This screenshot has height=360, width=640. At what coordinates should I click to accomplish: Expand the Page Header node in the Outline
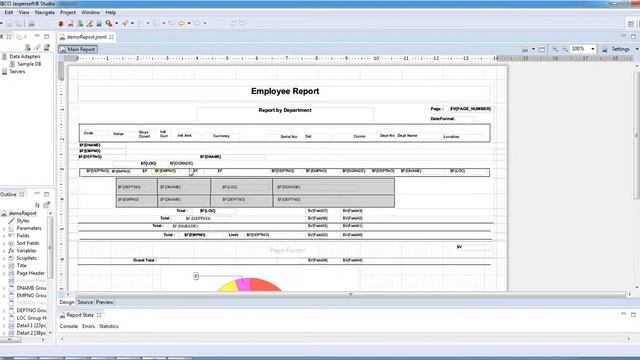[4, 273]
